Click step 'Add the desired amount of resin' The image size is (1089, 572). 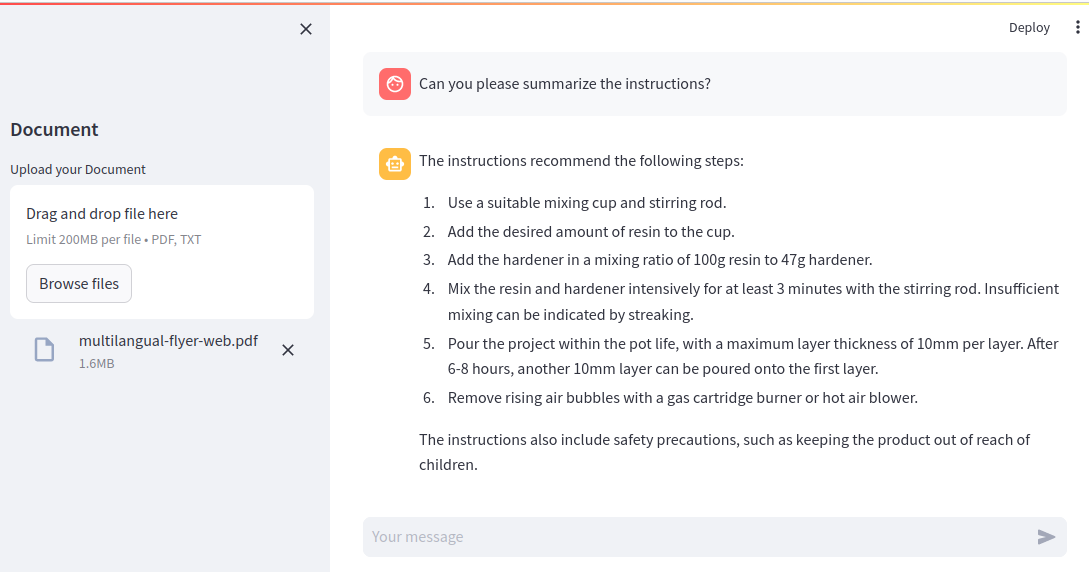pos(591,232)
